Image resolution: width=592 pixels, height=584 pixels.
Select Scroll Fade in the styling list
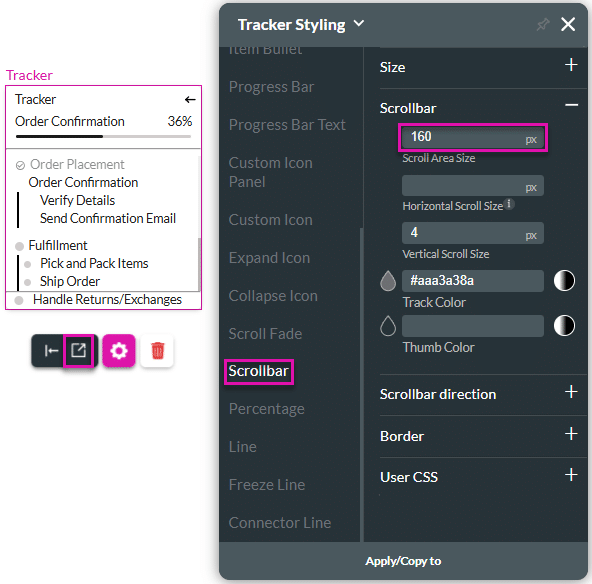(265, 334)
